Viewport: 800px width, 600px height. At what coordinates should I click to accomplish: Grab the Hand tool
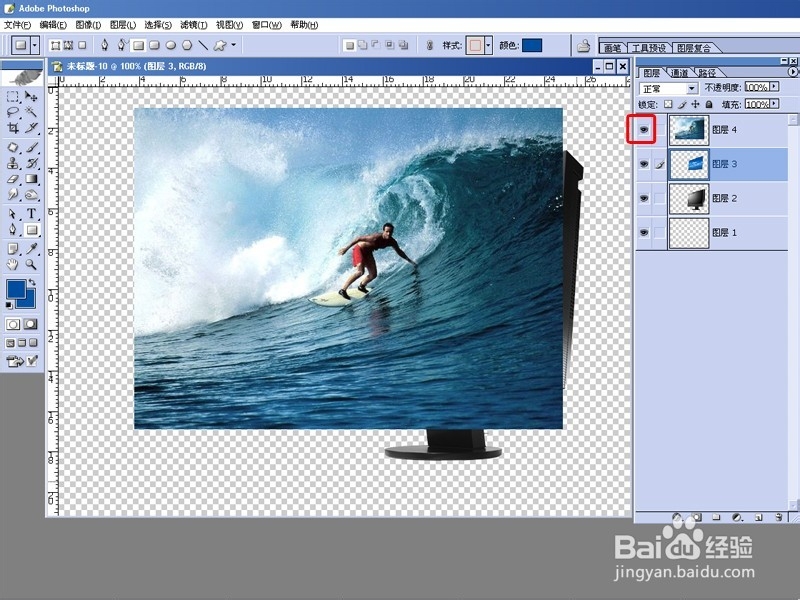click(x=12, y=265)
